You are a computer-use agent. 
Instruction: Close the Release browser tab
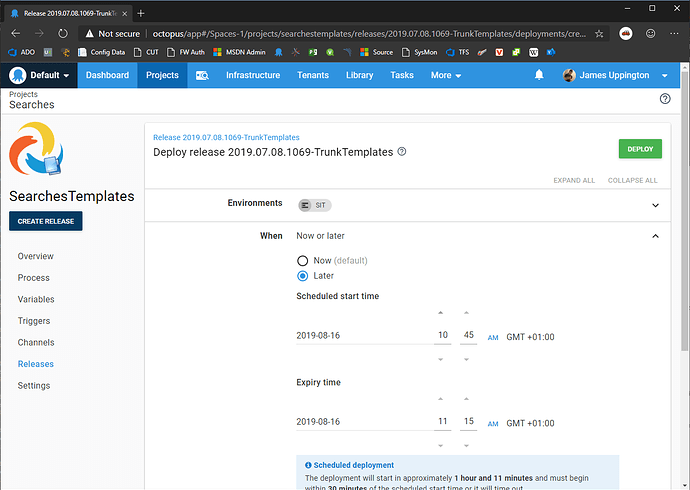tap(125, 14)
